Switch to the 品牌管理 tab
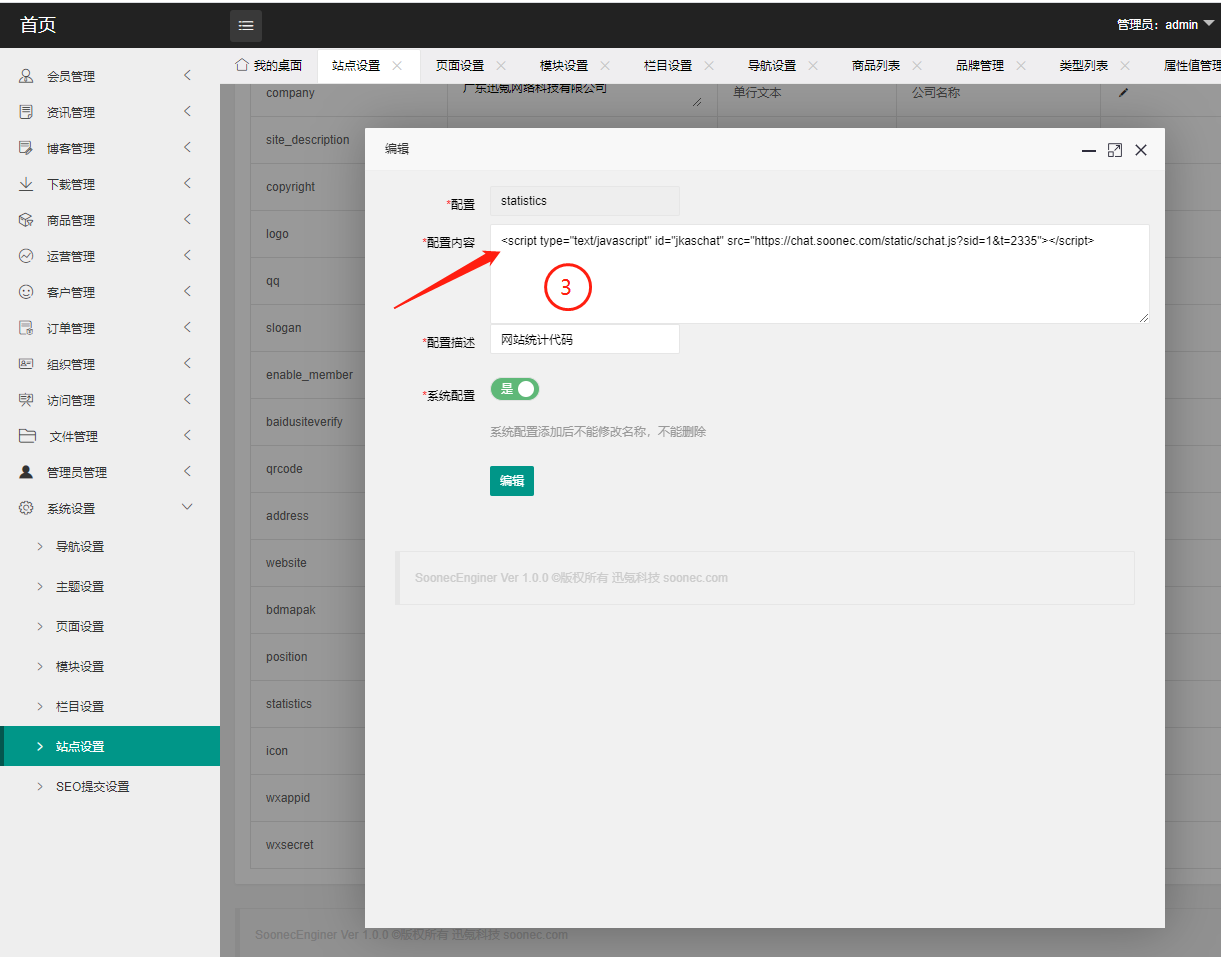This screenshot has width=1221, height=957. tap(980, 66)
